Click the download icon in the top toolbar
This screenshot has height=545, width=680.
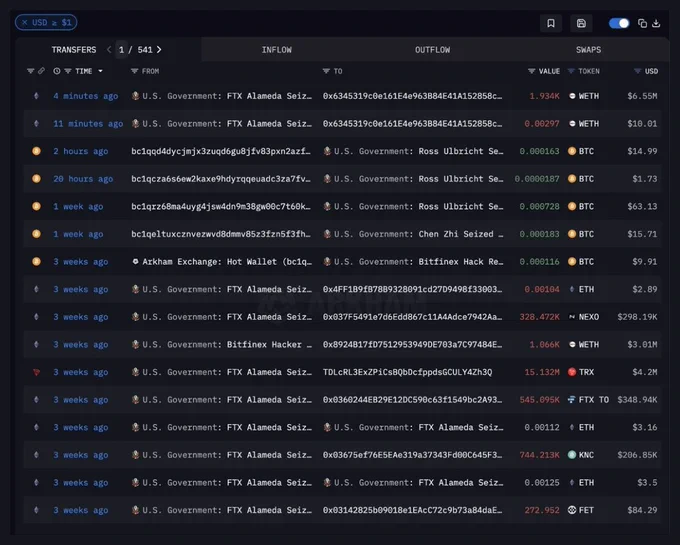click(x=656, y=23)
